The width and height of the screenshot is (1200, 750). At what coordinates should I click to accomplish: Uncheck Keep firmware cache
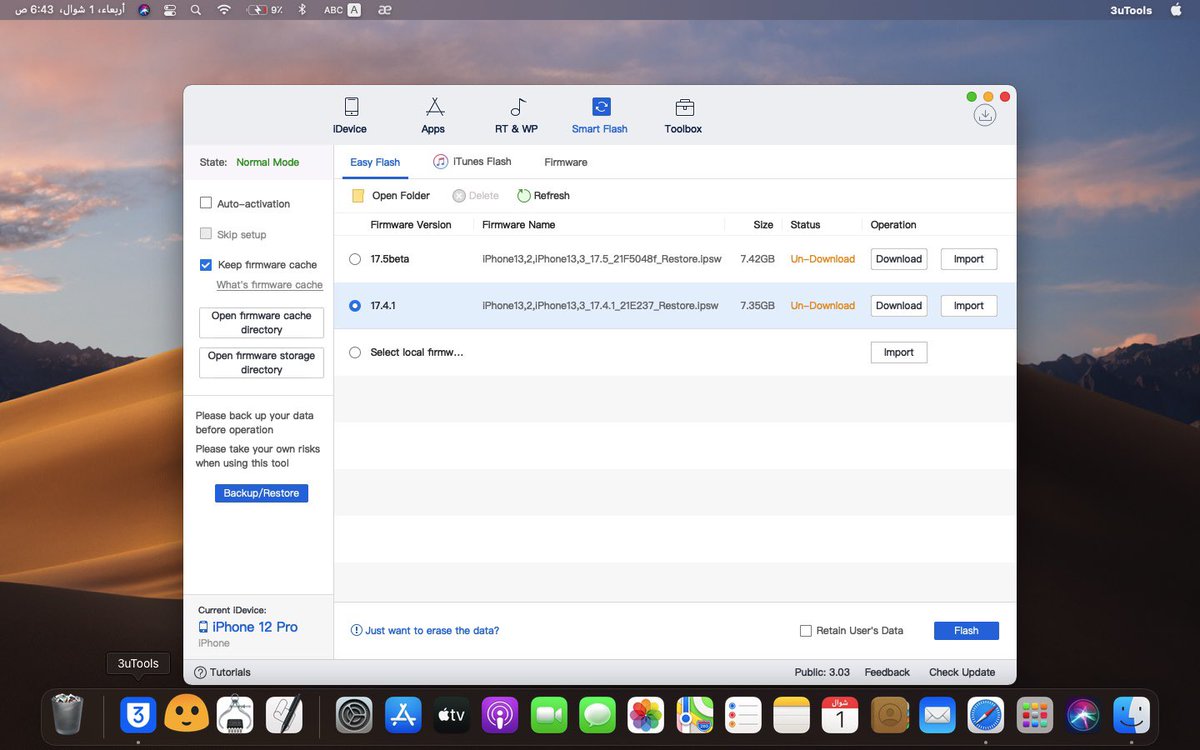click(x=206, y=265)
